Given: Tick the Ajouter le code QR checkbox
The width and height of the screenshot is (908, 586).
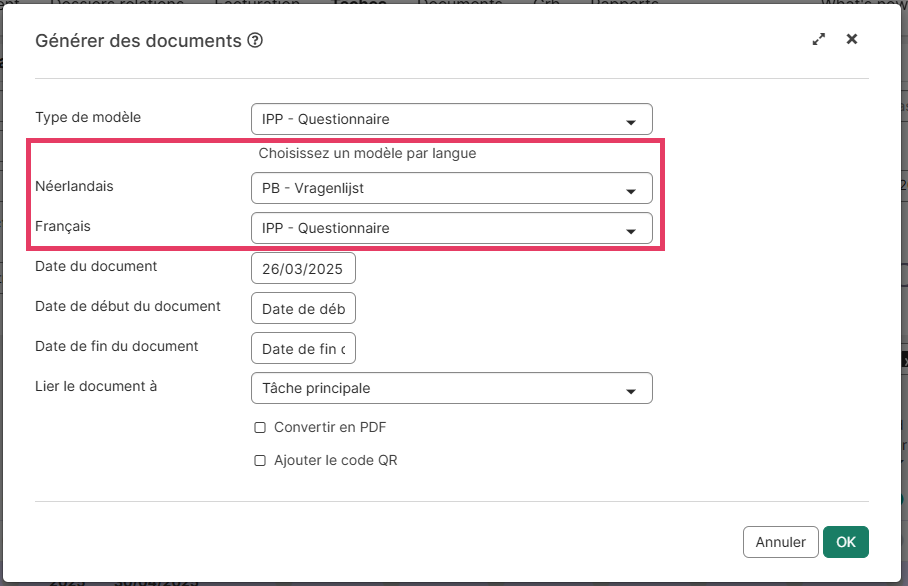Looking at the screenshot, I should click(x=260, y=461).
